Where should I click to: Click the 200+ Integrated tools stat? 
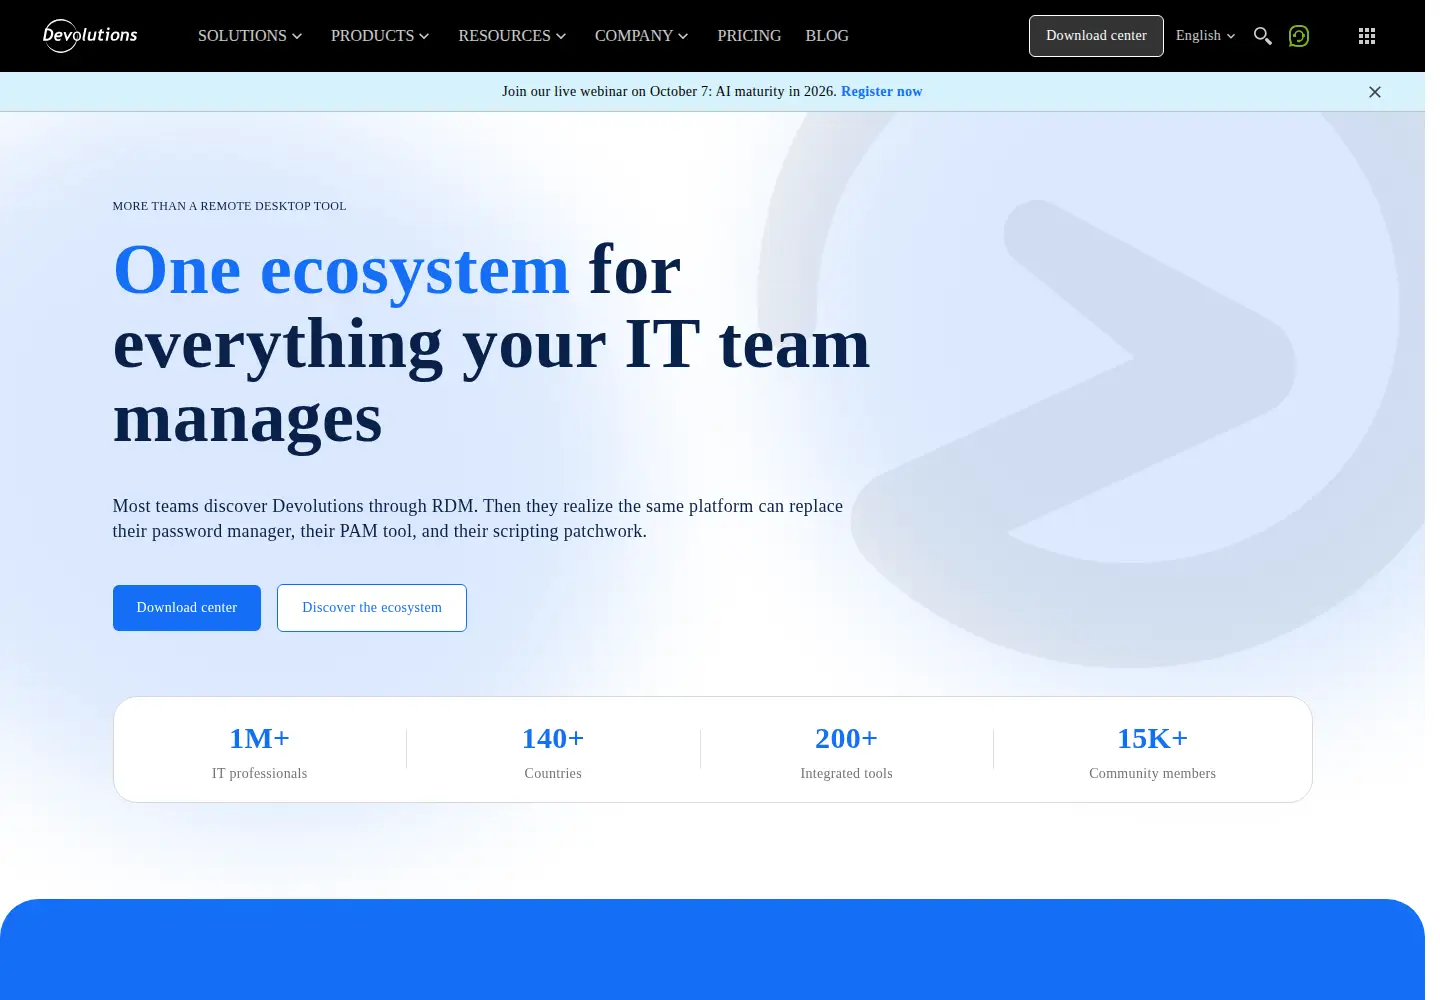847,751
